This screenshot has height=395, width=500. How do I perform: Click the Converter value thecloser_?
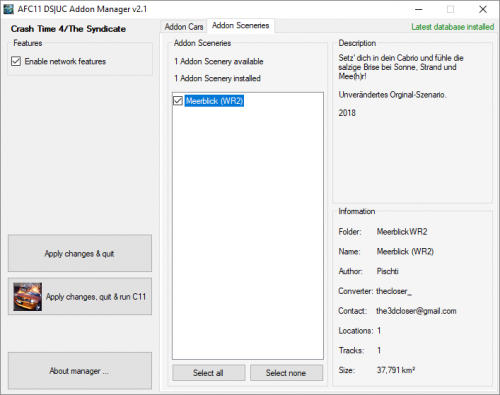pyautogui.click(x=394, y=291)
